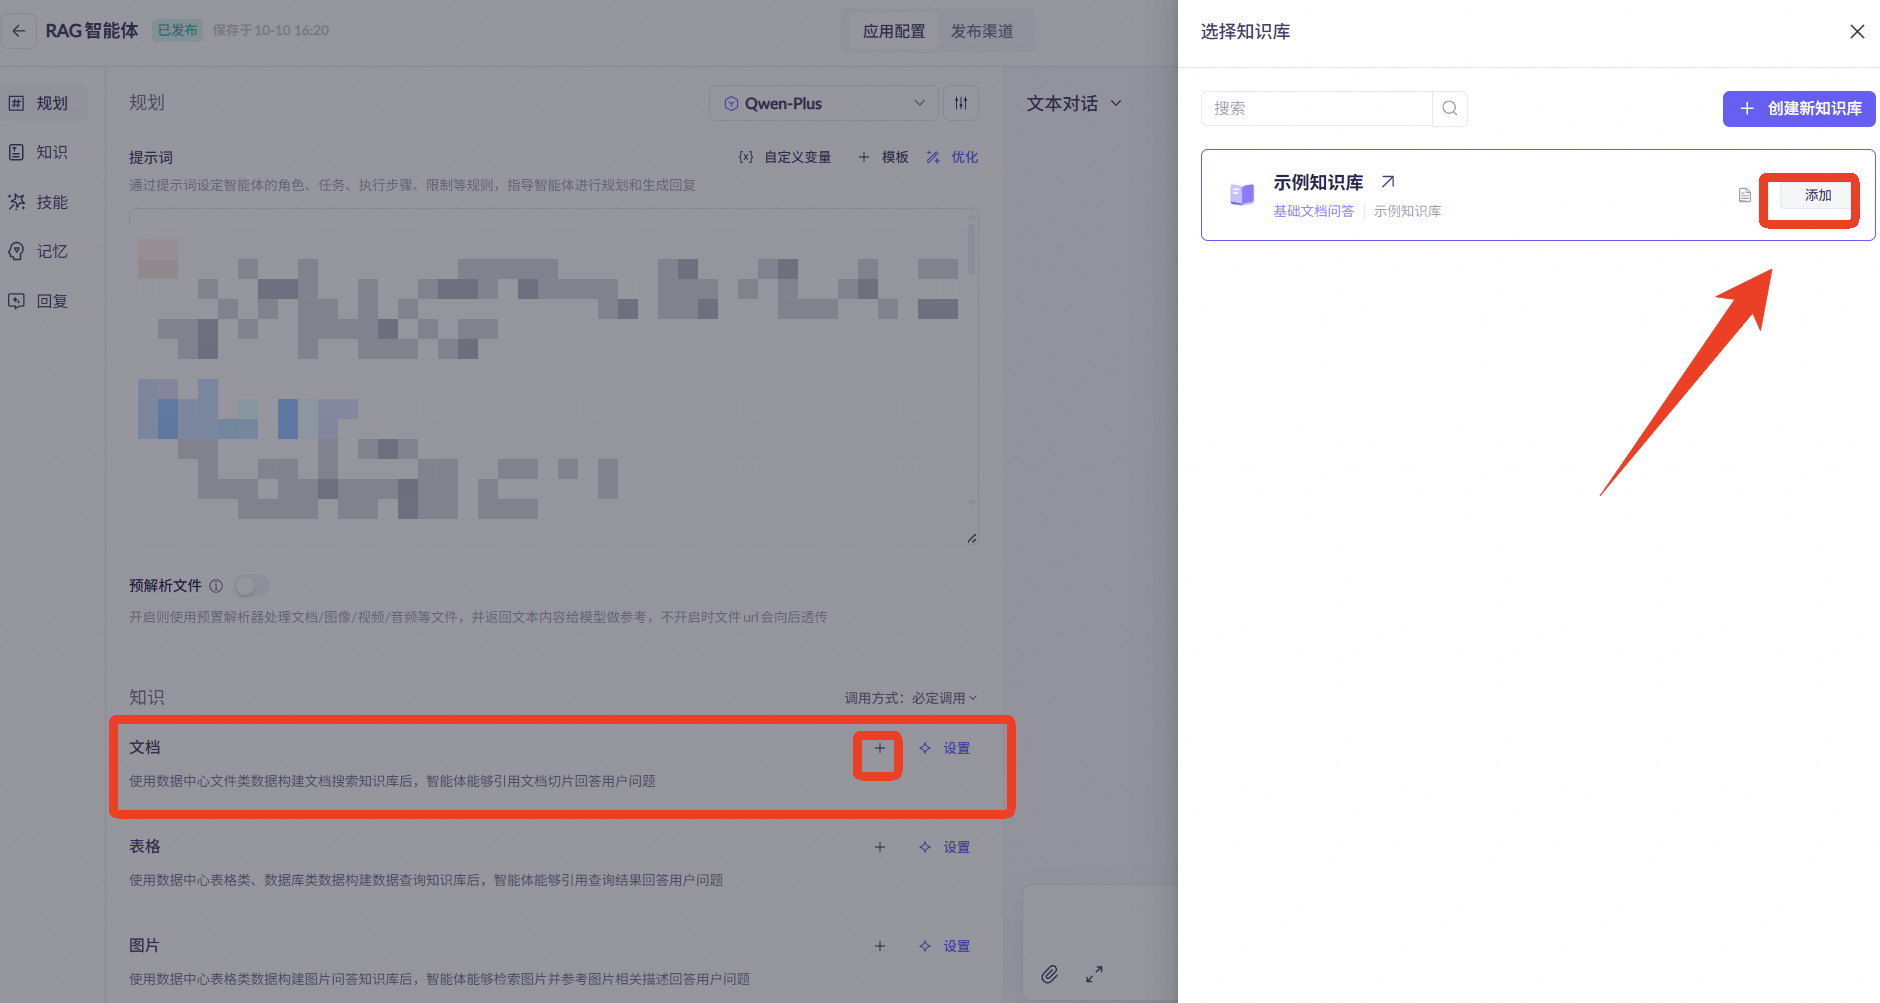Click the RAG智能体 app title
This screenshot has width=1880, height=1003.
click(92, 31)
